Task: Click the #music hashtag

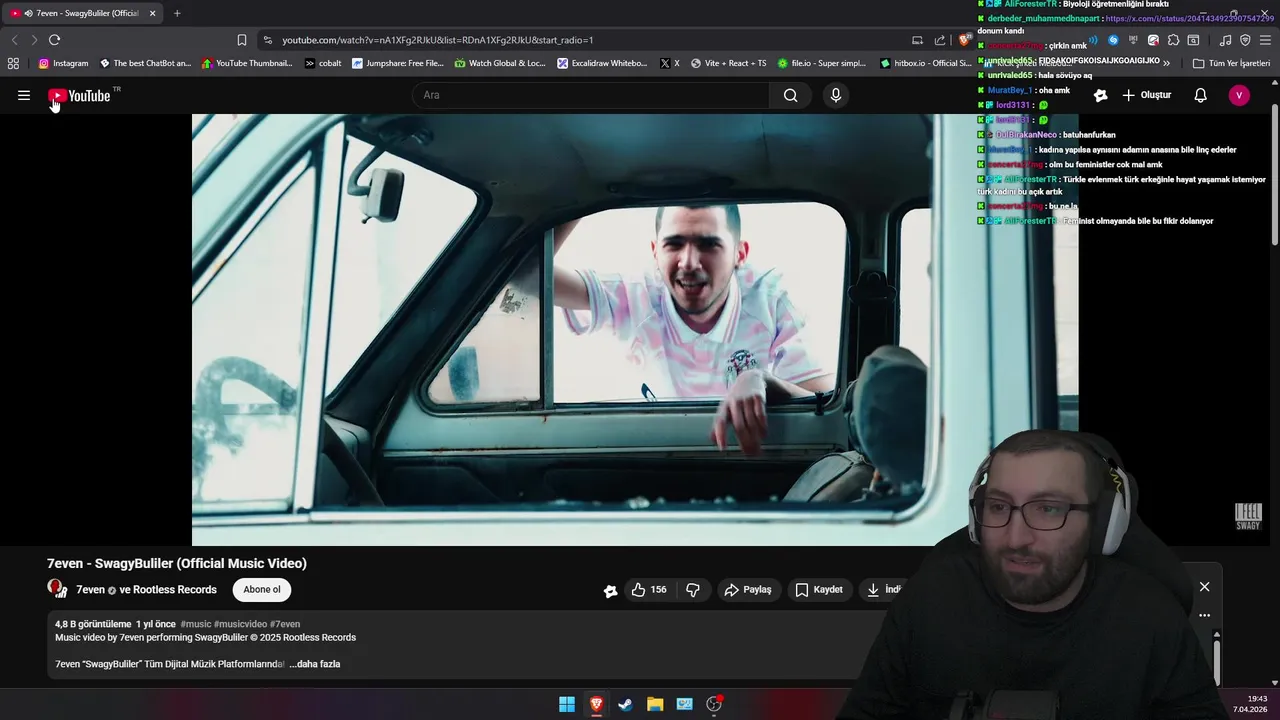Action: 196,624
